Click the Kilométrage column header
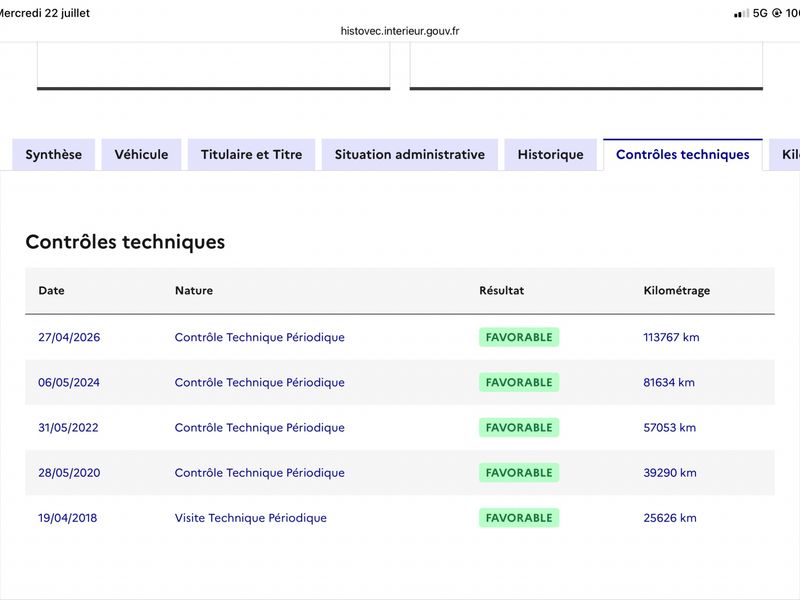The height and width of the screenshot is (600, 800). click(677, 291)
